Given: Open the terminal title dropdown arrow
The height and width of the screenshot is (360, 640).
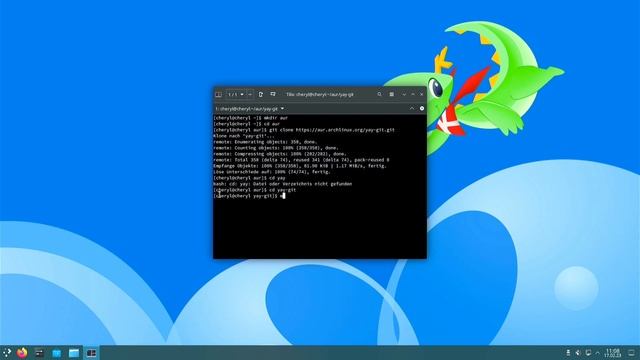Looking at the screenshot, I should pyautogui.click(x=282, y=109).
